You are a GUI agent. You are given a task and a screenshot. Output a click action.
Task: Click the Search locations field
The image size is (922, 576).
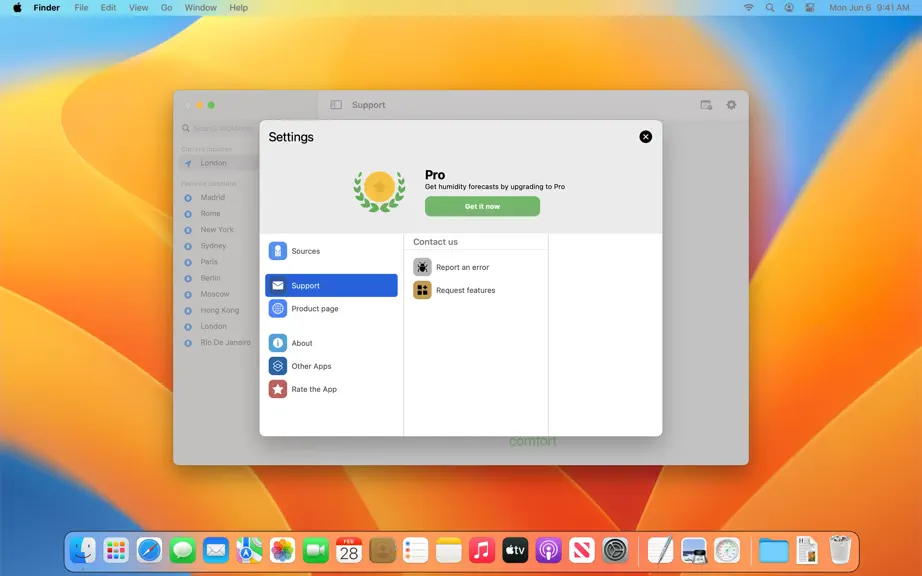pos(218,128)
